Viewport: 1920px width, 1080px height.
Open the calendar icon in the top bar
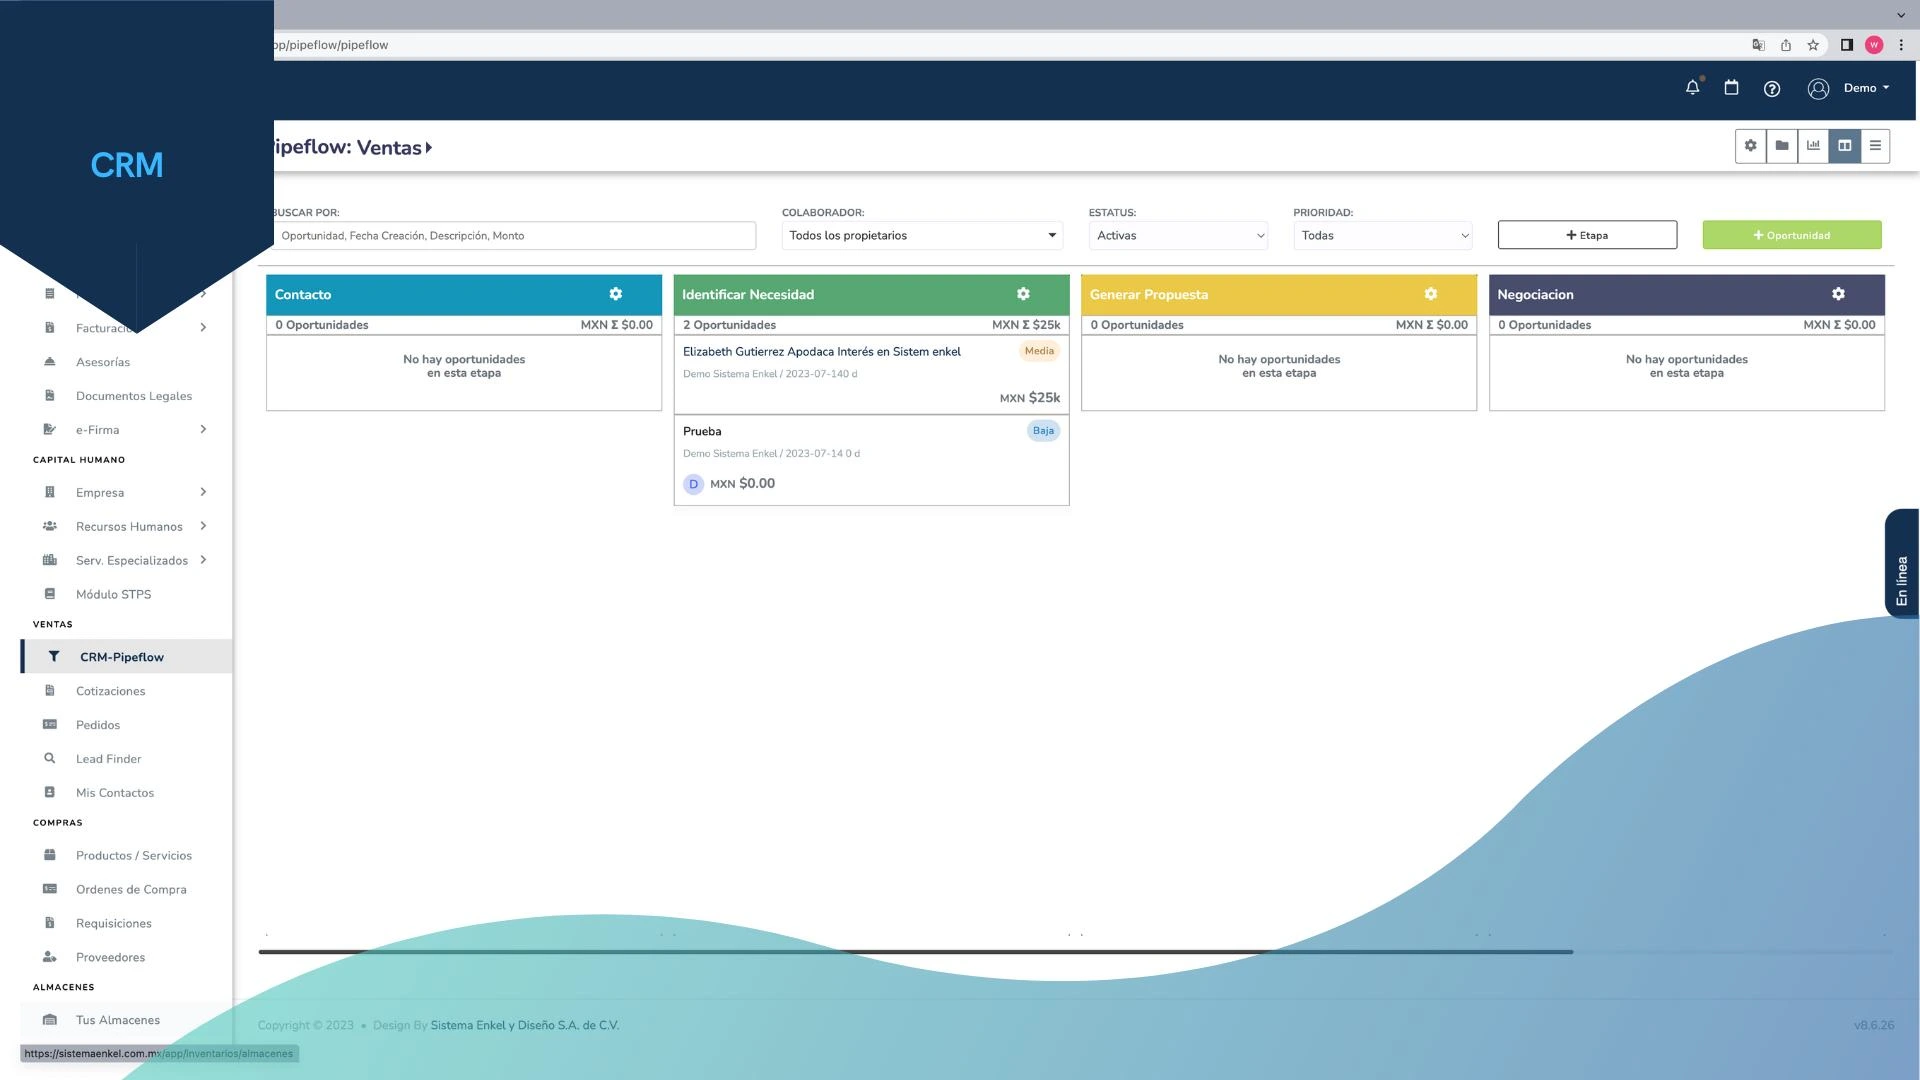(1732, 88)
